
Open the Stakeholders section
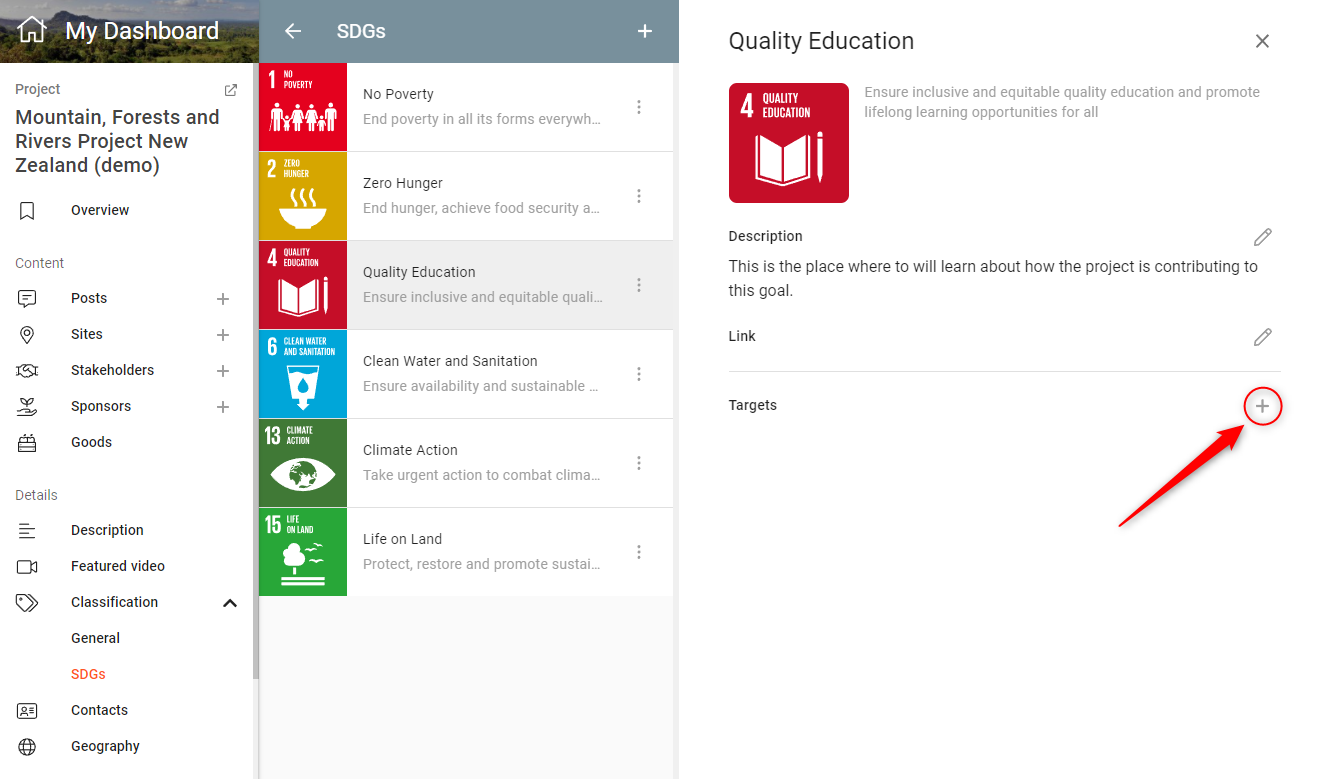pos(112,370)
